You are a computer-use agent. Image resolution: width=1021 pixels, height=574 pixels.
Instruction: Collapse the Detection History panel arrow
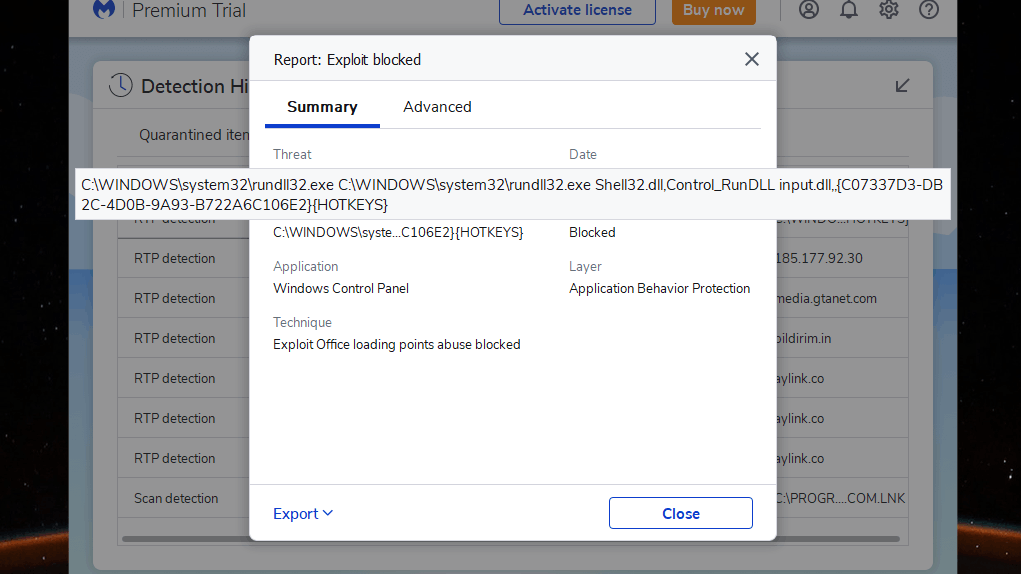902,85
